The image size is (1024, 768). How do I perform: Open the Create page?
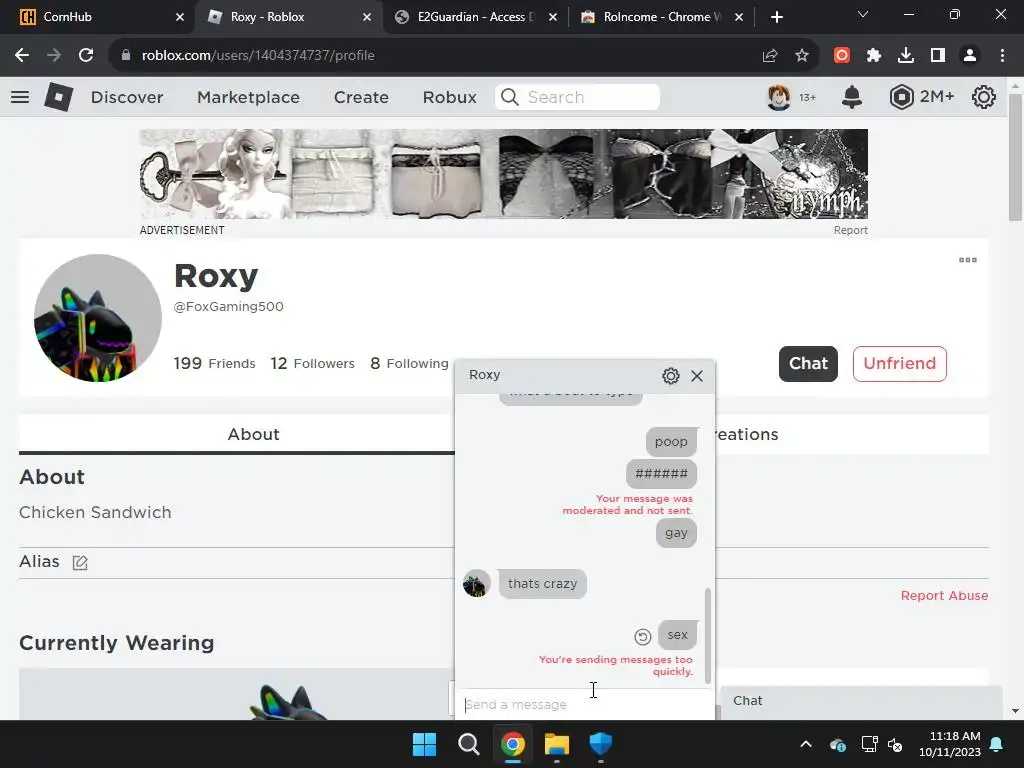(361, 97)
